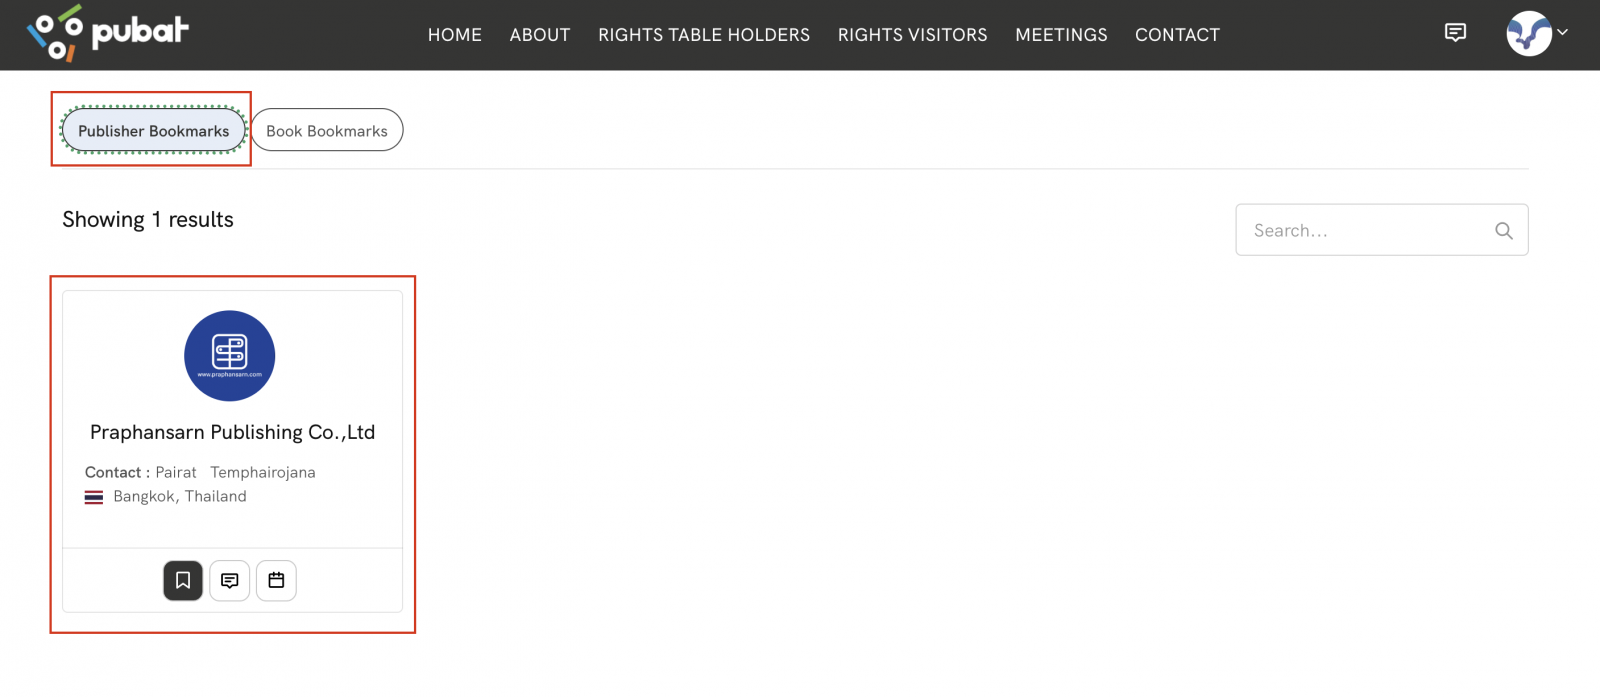Remove the bookmark on the Praphansarn card
Viewport: 1600px width, 697px height.
[183, 580]
